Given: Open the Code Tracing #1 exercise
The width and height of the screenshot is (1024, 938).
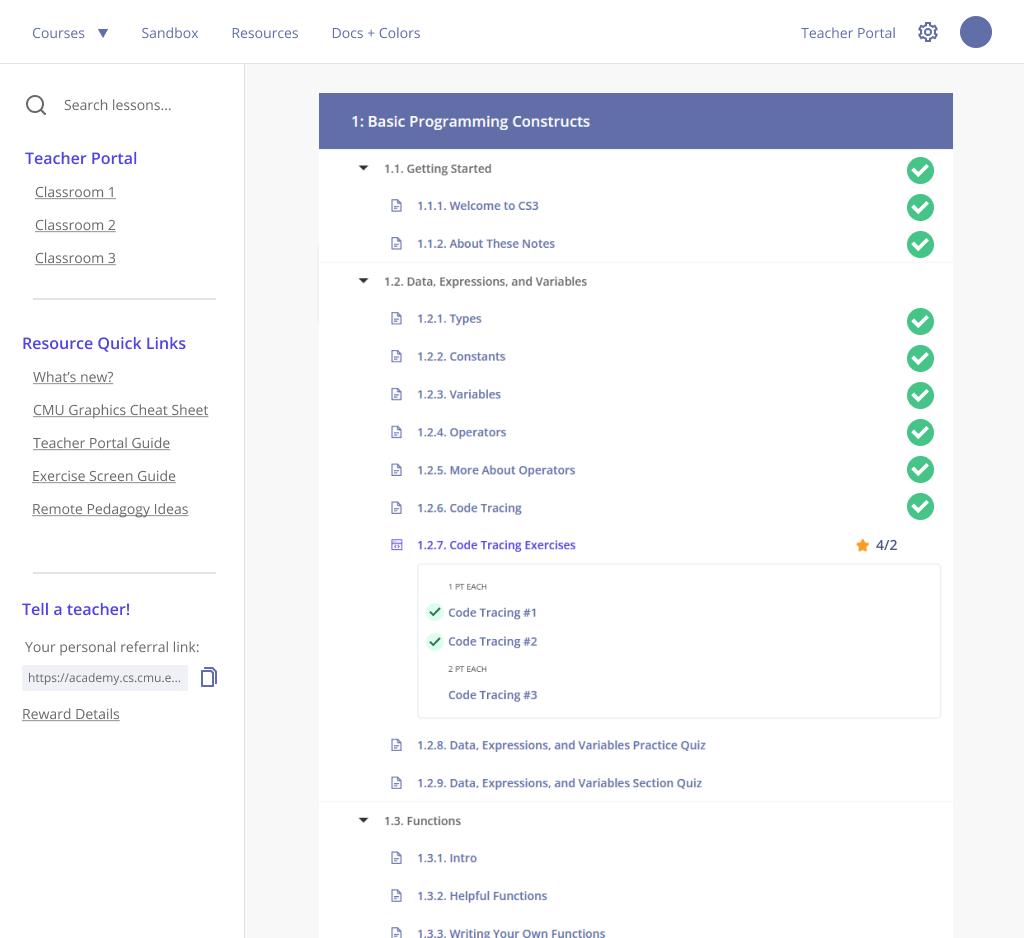Looking at the screenshot, I should (492, 613).
